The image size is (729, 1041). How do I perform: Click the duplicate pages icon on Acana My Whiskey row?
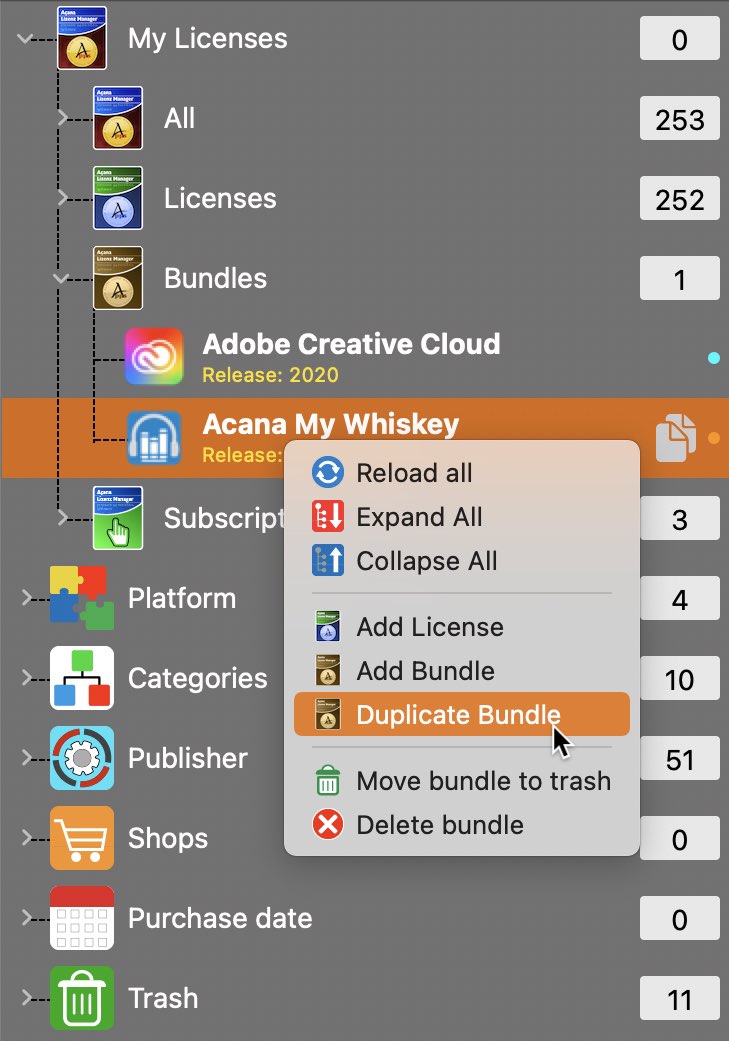click(675, 438)
